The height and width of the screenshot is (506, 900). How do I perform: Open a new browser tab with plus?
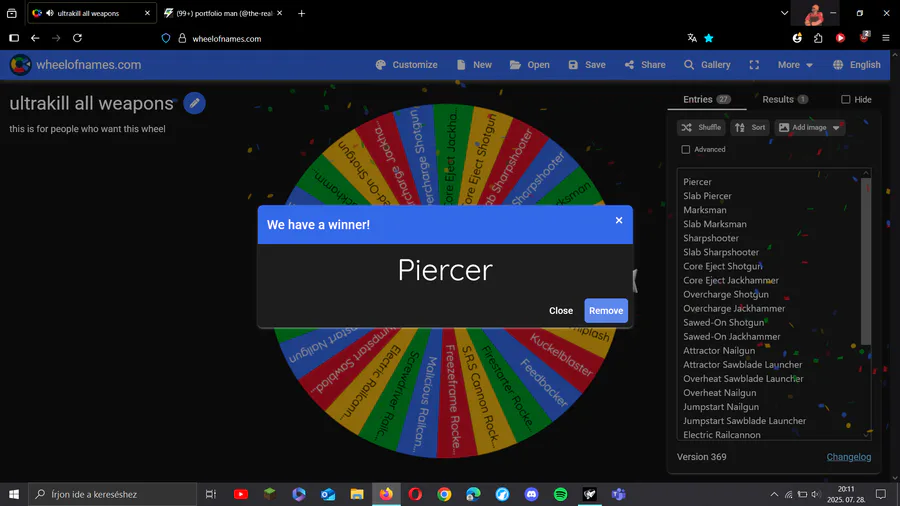(301, 13)
